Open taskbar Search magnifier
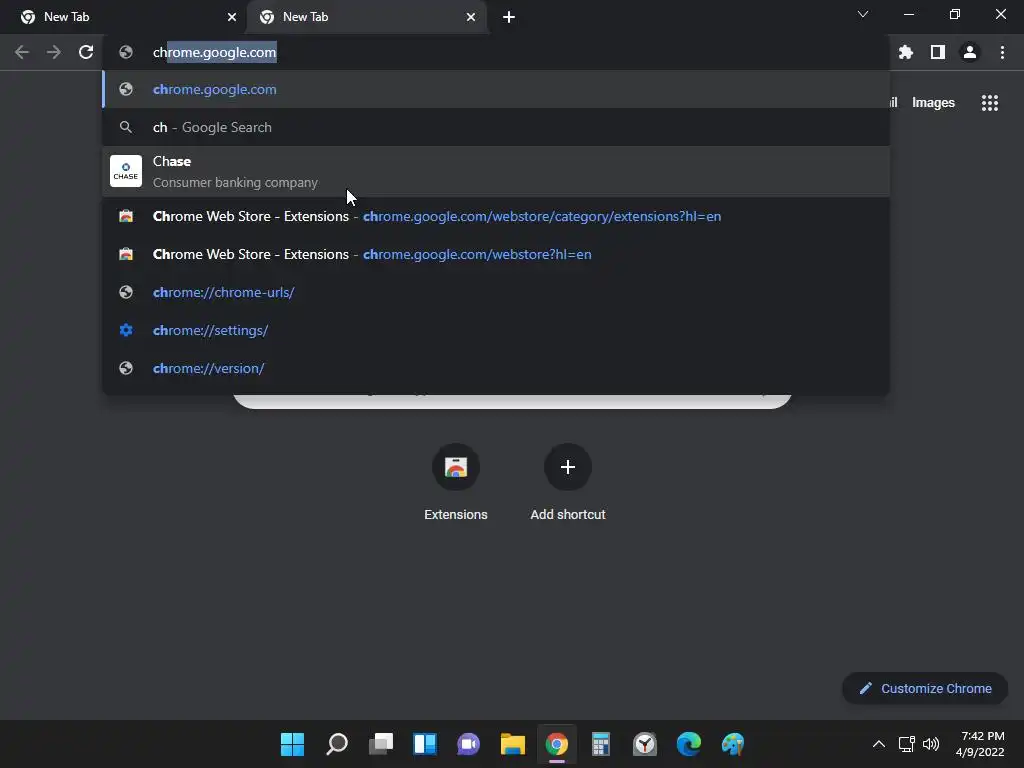Viewport: 1024px width, 768px height. point(336,744)
